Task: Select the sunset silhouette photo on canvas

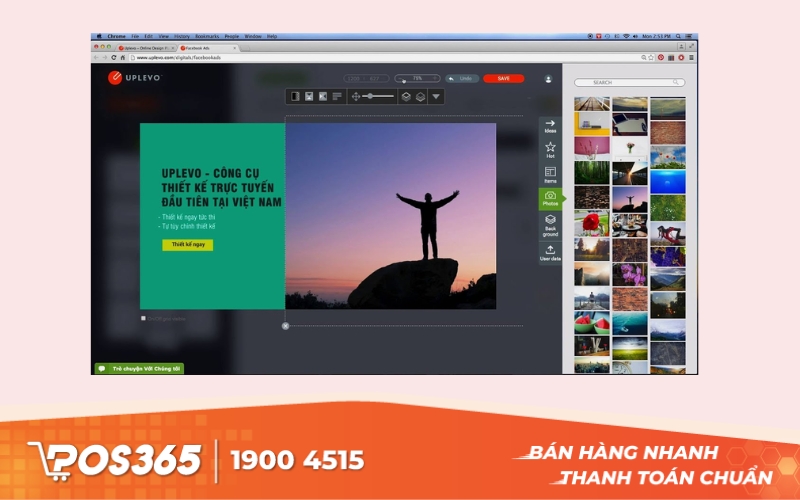Action: click(390, 216)
